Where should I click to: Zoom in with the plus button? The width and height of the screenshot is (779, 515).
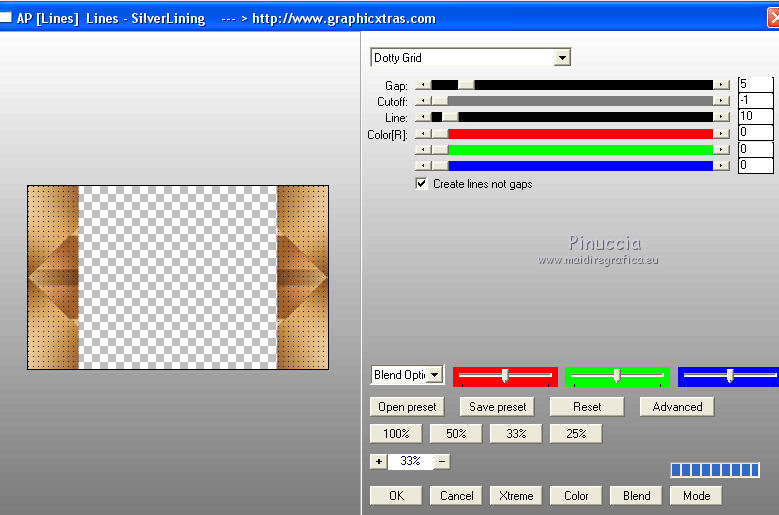pos(379,461)
